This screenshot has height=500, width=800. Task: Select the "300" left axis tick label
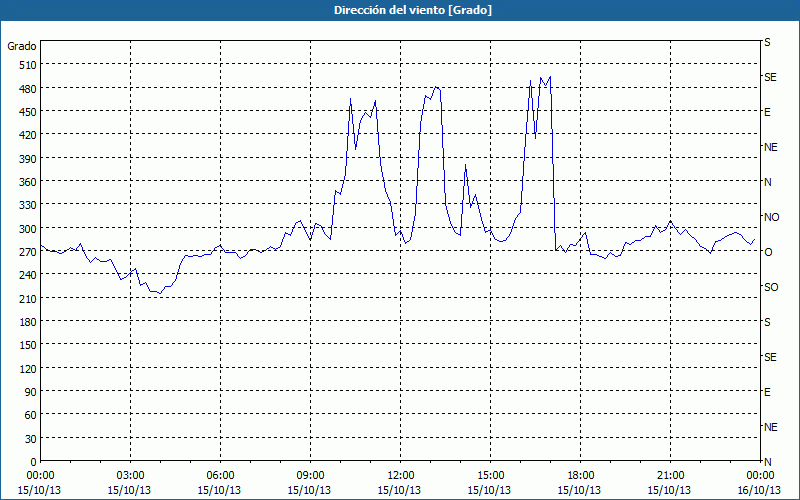(x=28, y=229)
